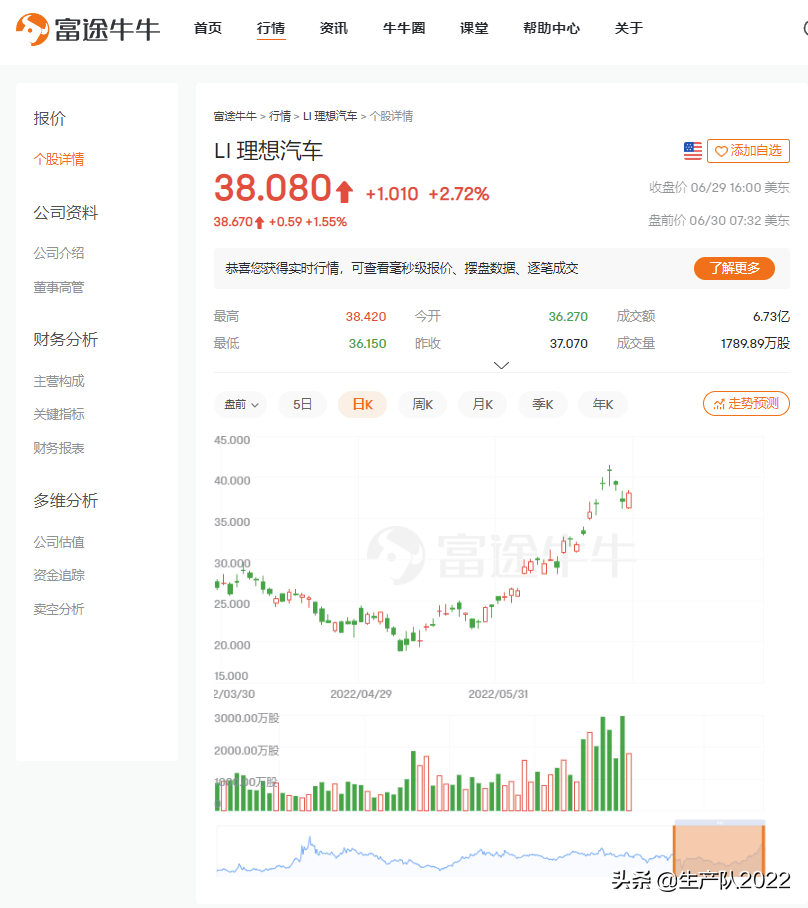Select the 日K chart tab
808x908 pixels.
pos(363,404)
